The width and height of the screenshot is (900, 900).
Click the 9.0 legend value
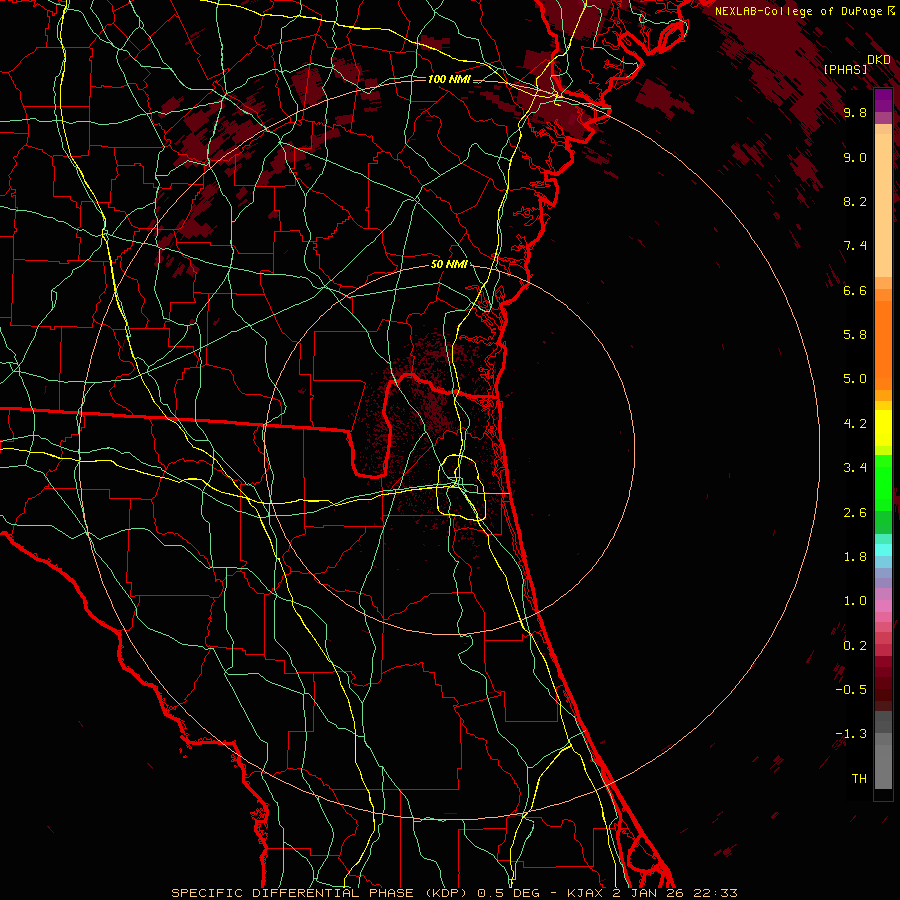click(855, 157)
